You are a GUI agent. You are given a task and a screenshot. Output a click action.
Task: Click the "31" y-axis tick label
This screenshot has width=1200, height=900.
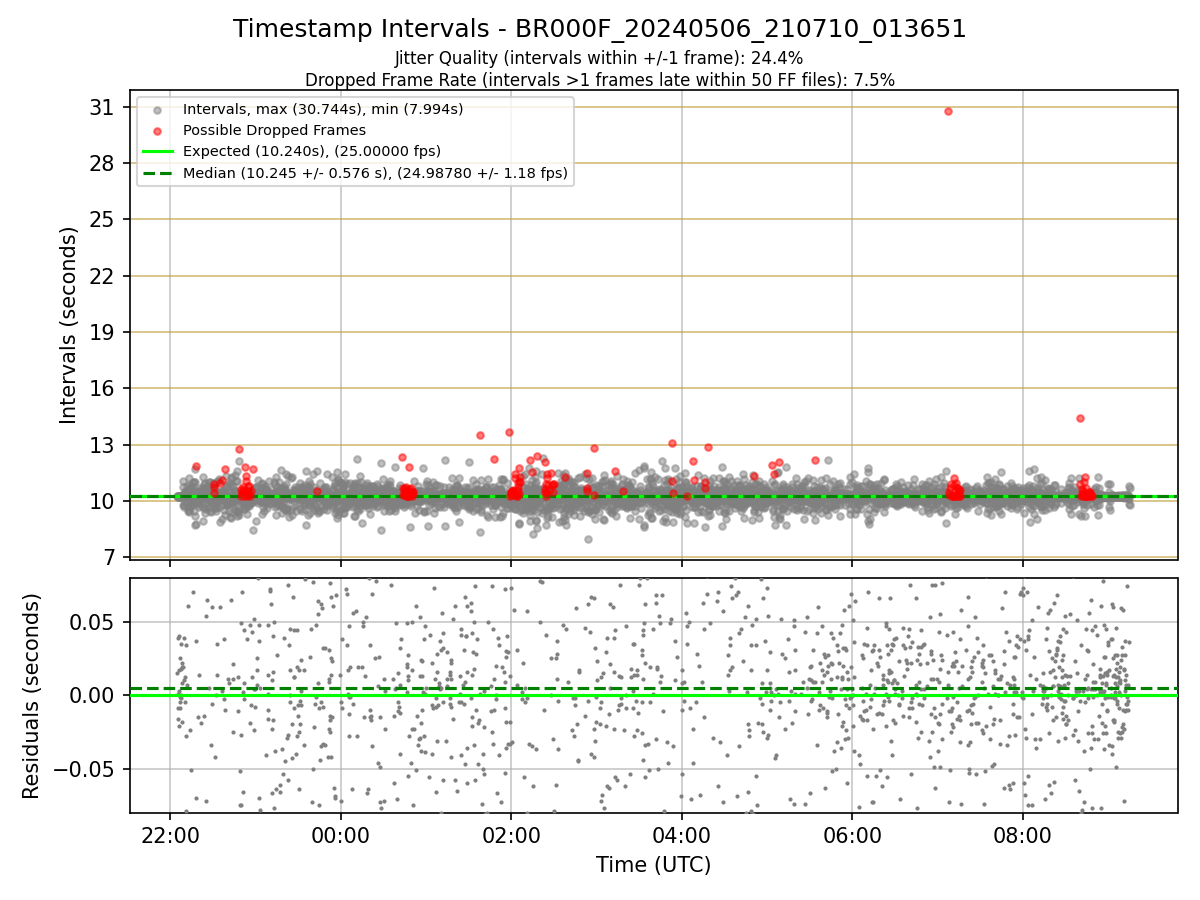click(103, 107)
